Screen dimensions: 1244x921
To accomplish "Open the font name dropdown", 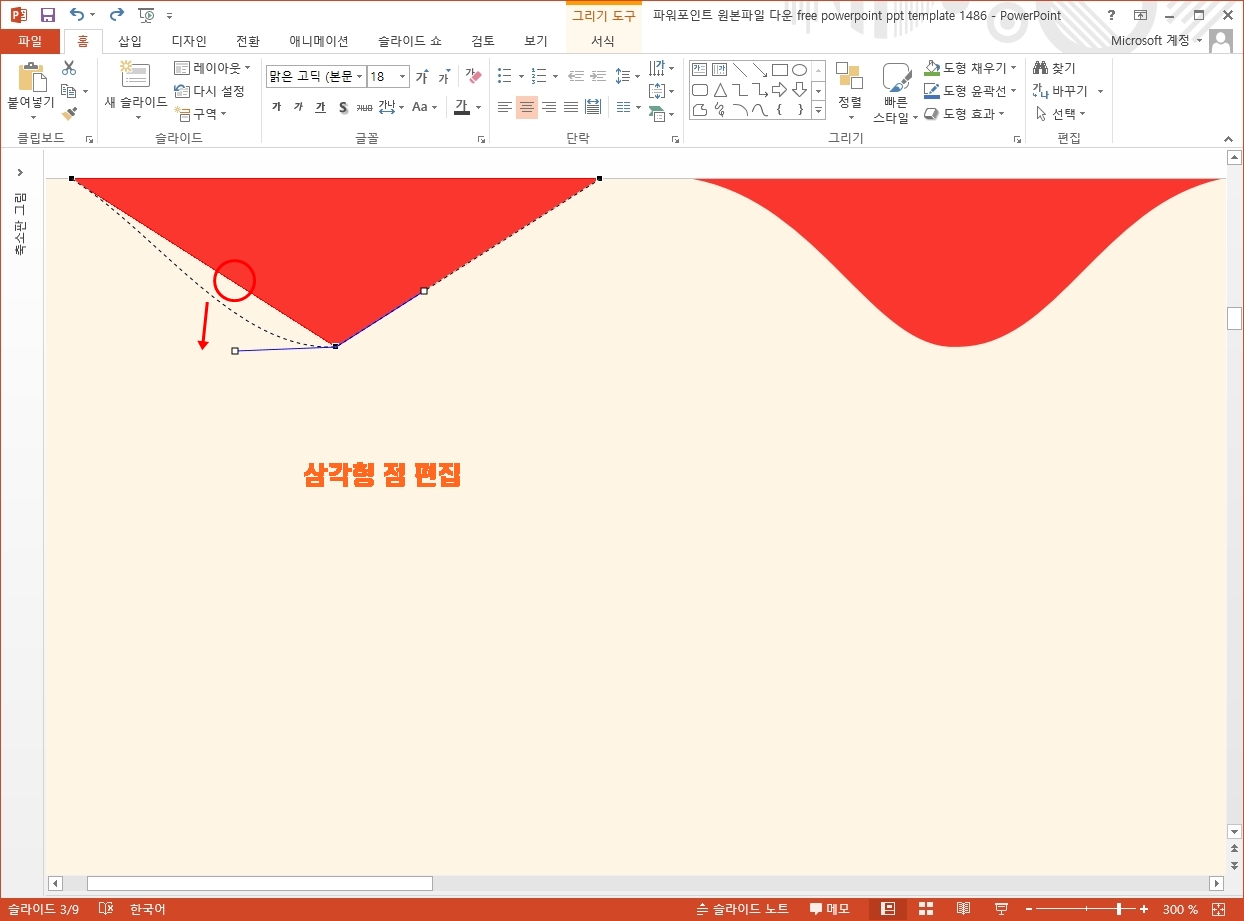I will tap(360, 77).
